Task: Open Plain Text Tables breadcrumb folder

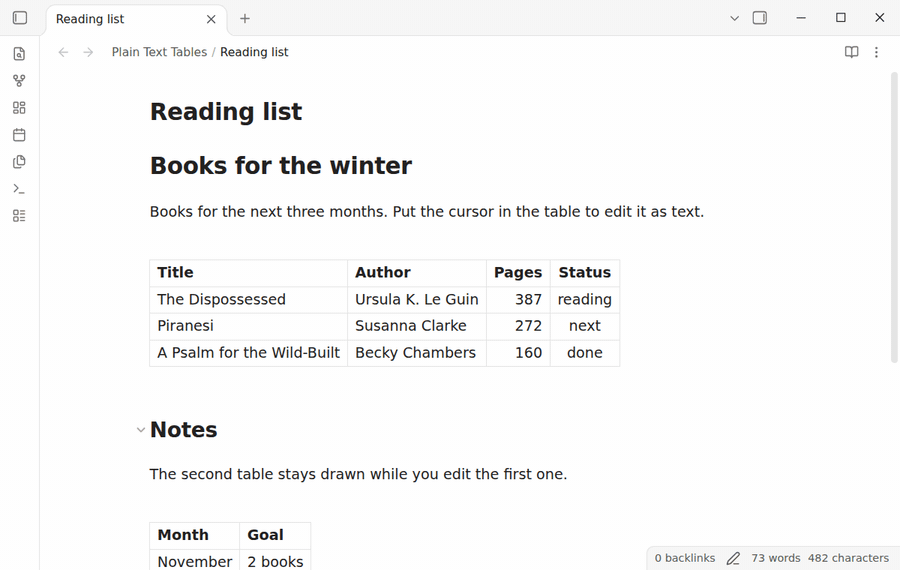Action: point(159,52)
